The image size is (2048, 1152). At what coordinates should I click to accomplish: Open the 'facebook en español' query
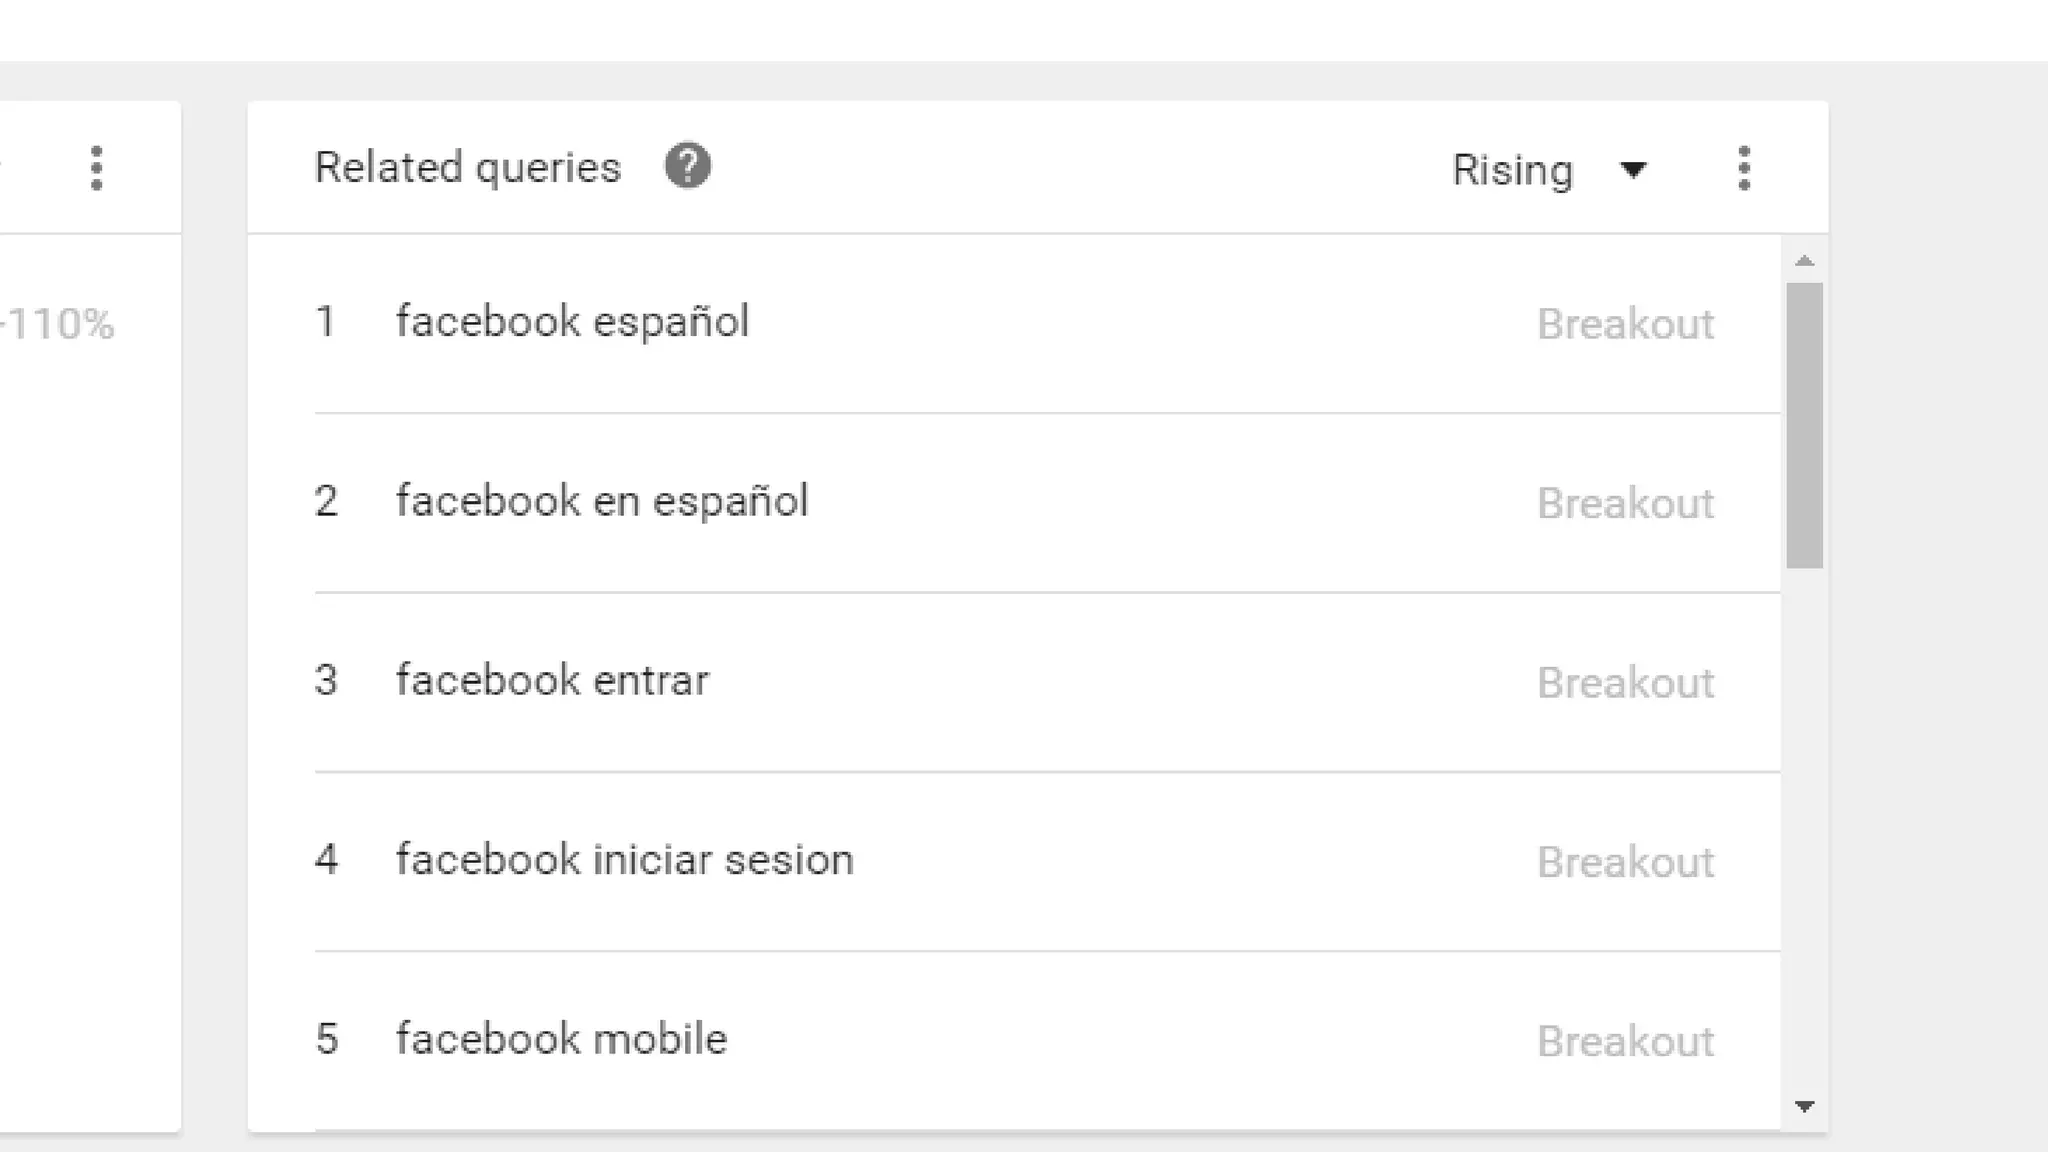(x=602, y=501)
